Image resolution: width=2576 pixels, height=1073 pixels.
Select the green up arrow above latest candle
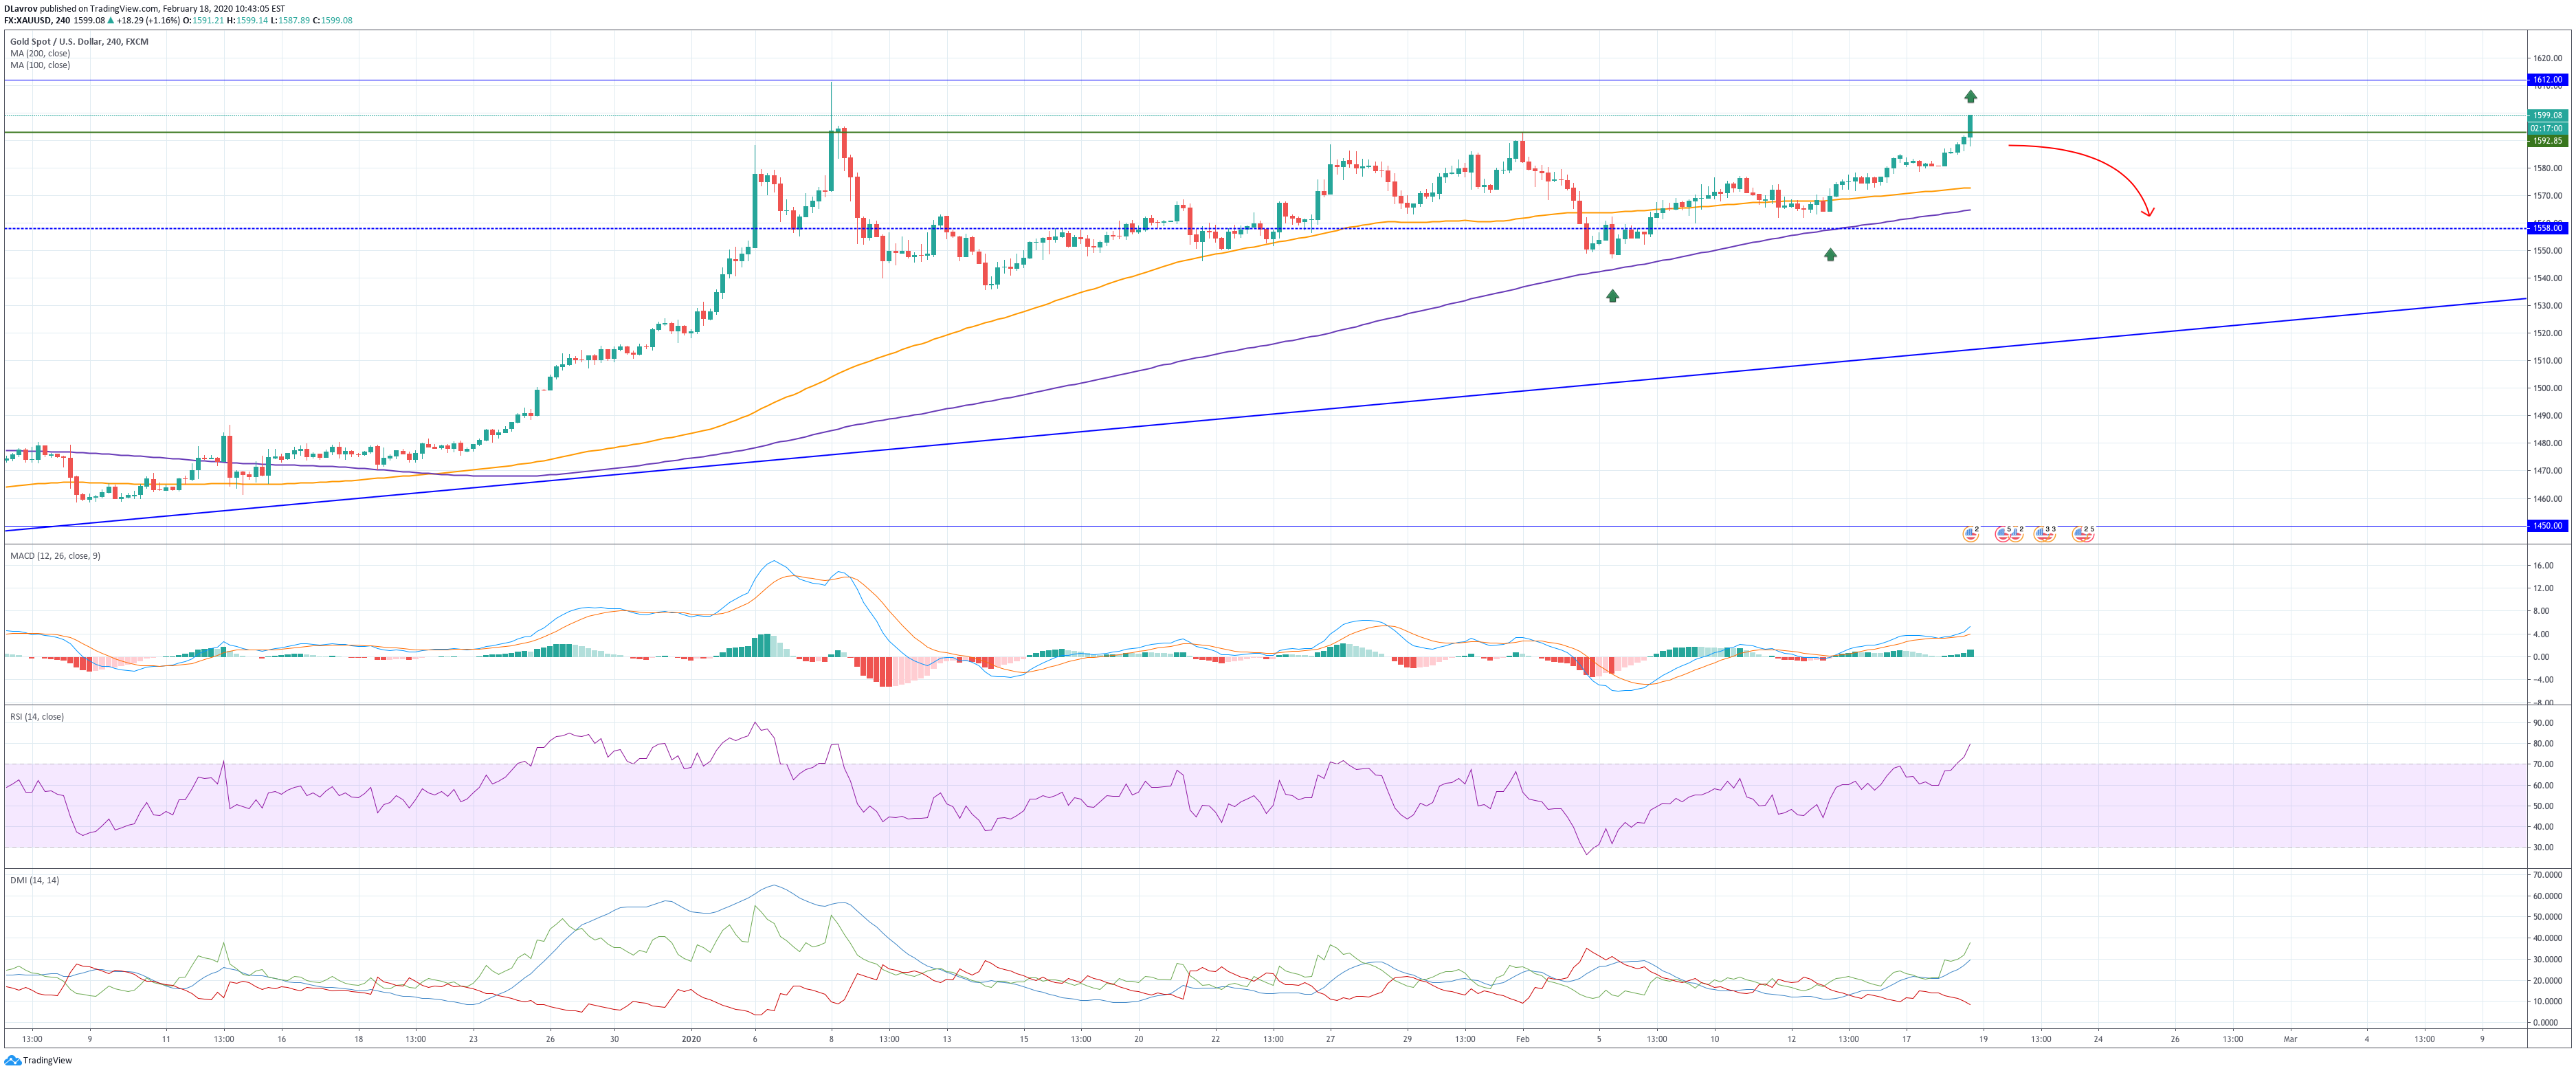[x=1970, y=97]
